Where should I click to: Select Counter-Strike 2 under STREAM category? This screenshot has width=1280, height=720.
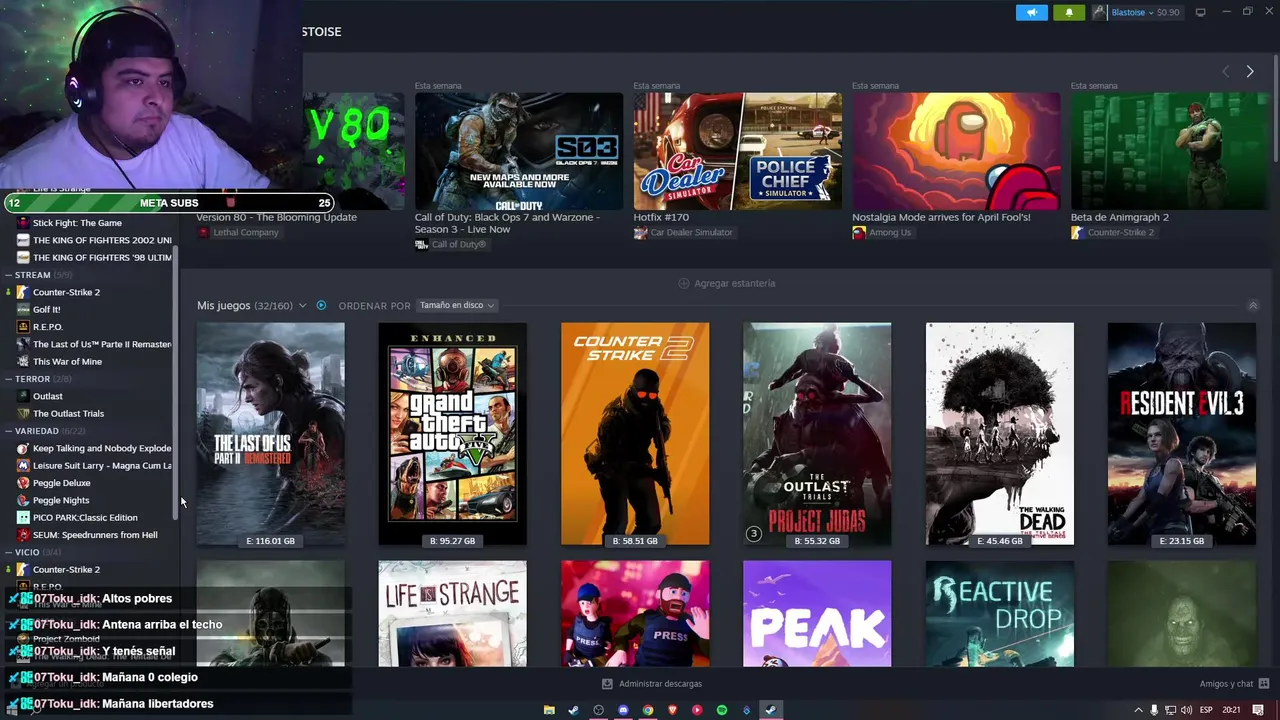click(x=88, y=292)
